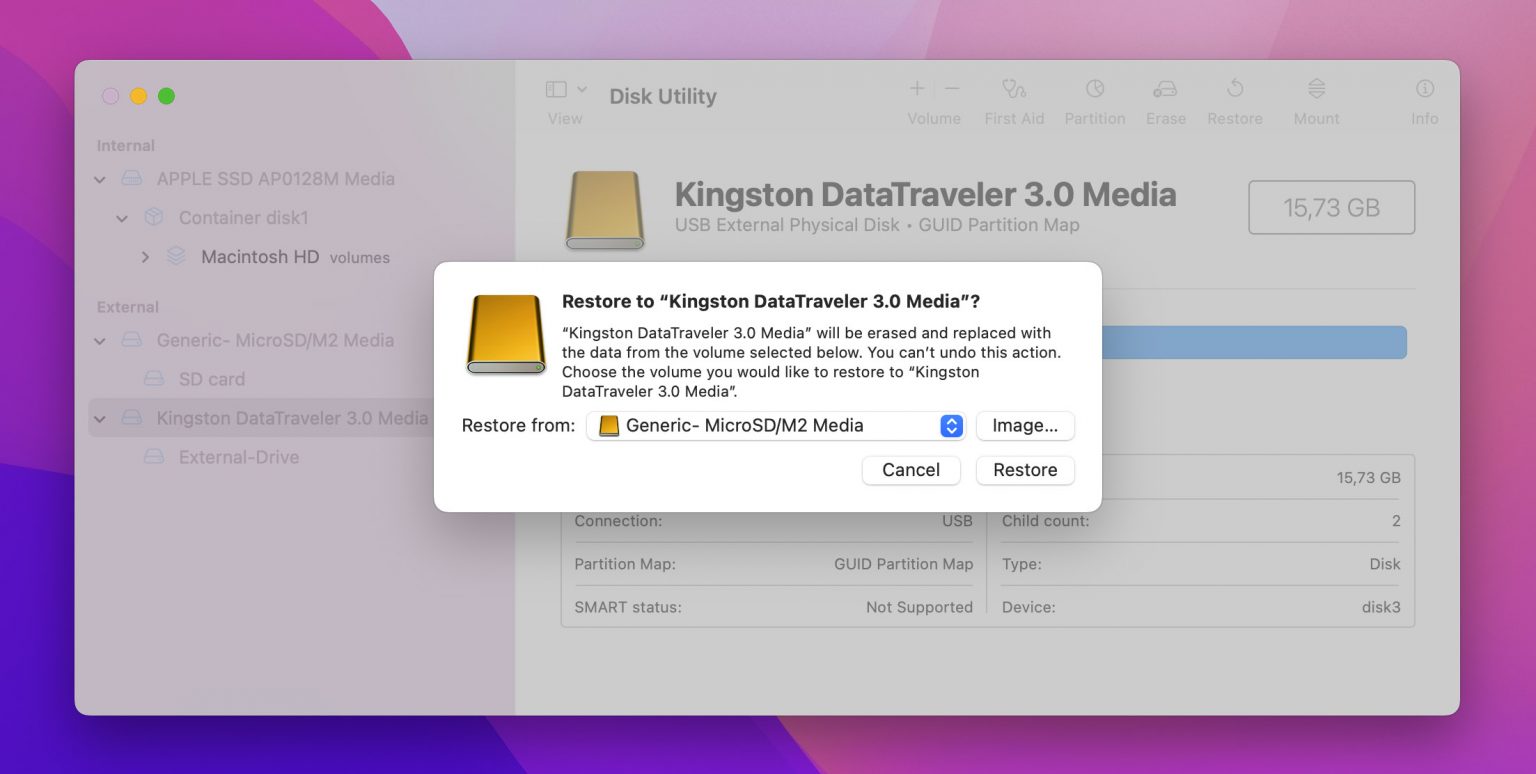Viewport: 1536px width, 774px height.
Task: Click the sidebar View icon
Action: click(x=554, y=88)
